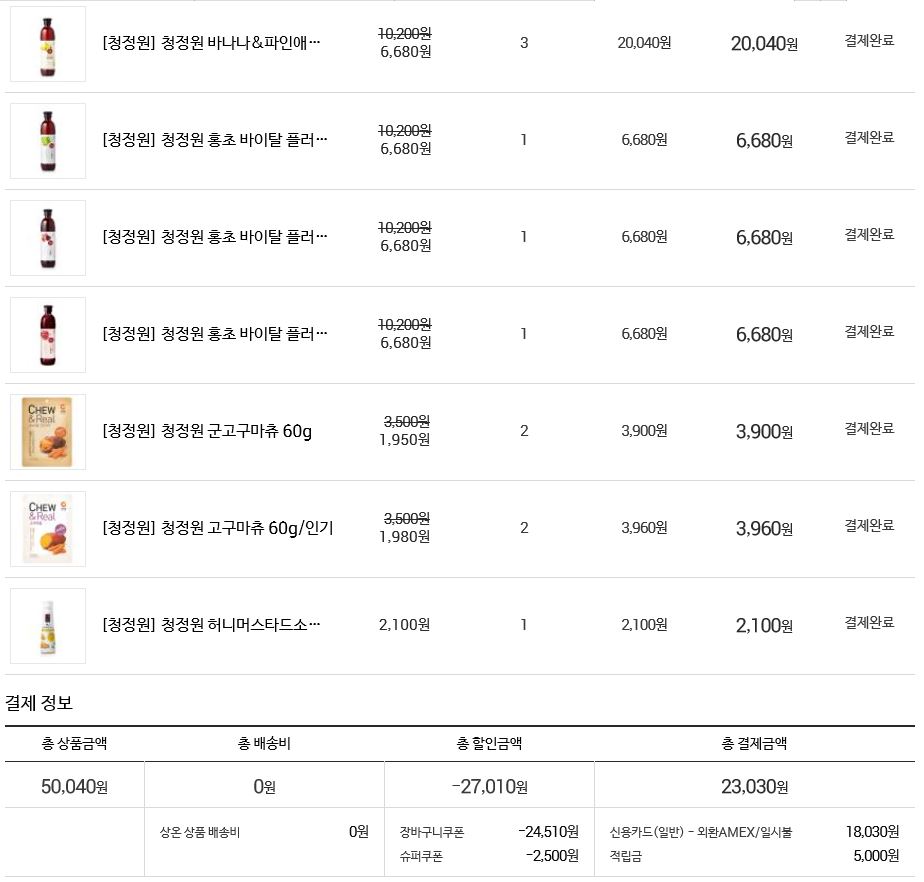This screenshot has width=924, height=882.
Task: Click the 장바구니쿠폰 discount line
Action: click(432, 832)
